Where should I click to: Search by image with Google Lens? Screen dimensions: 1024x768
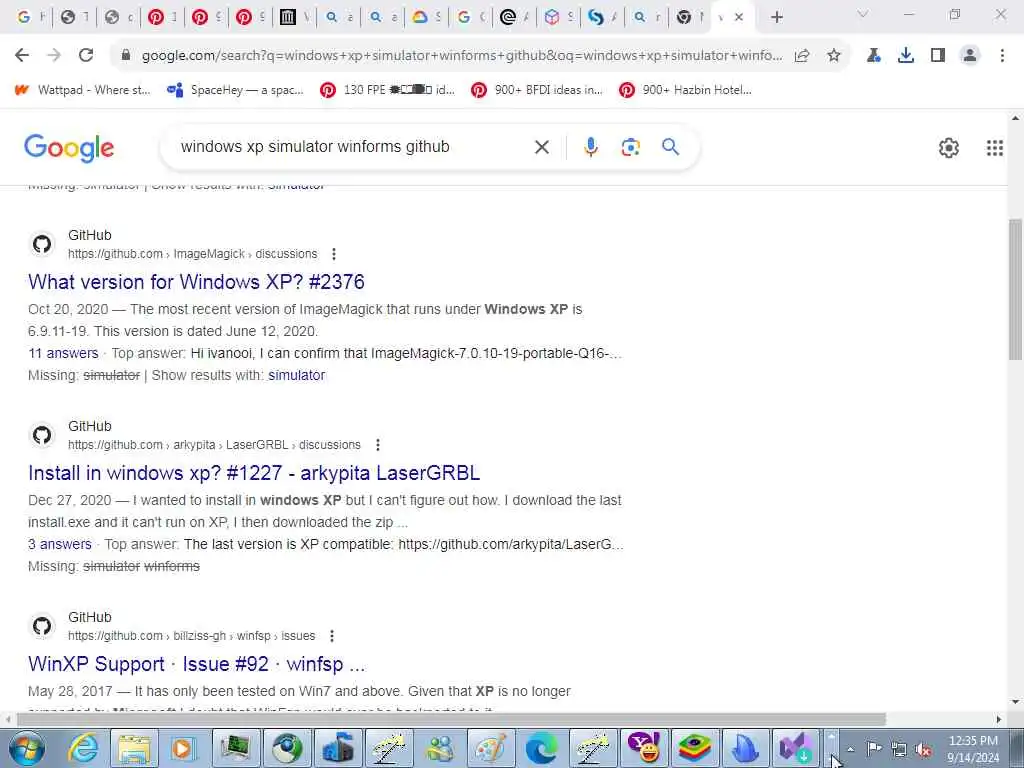[631, 148]
